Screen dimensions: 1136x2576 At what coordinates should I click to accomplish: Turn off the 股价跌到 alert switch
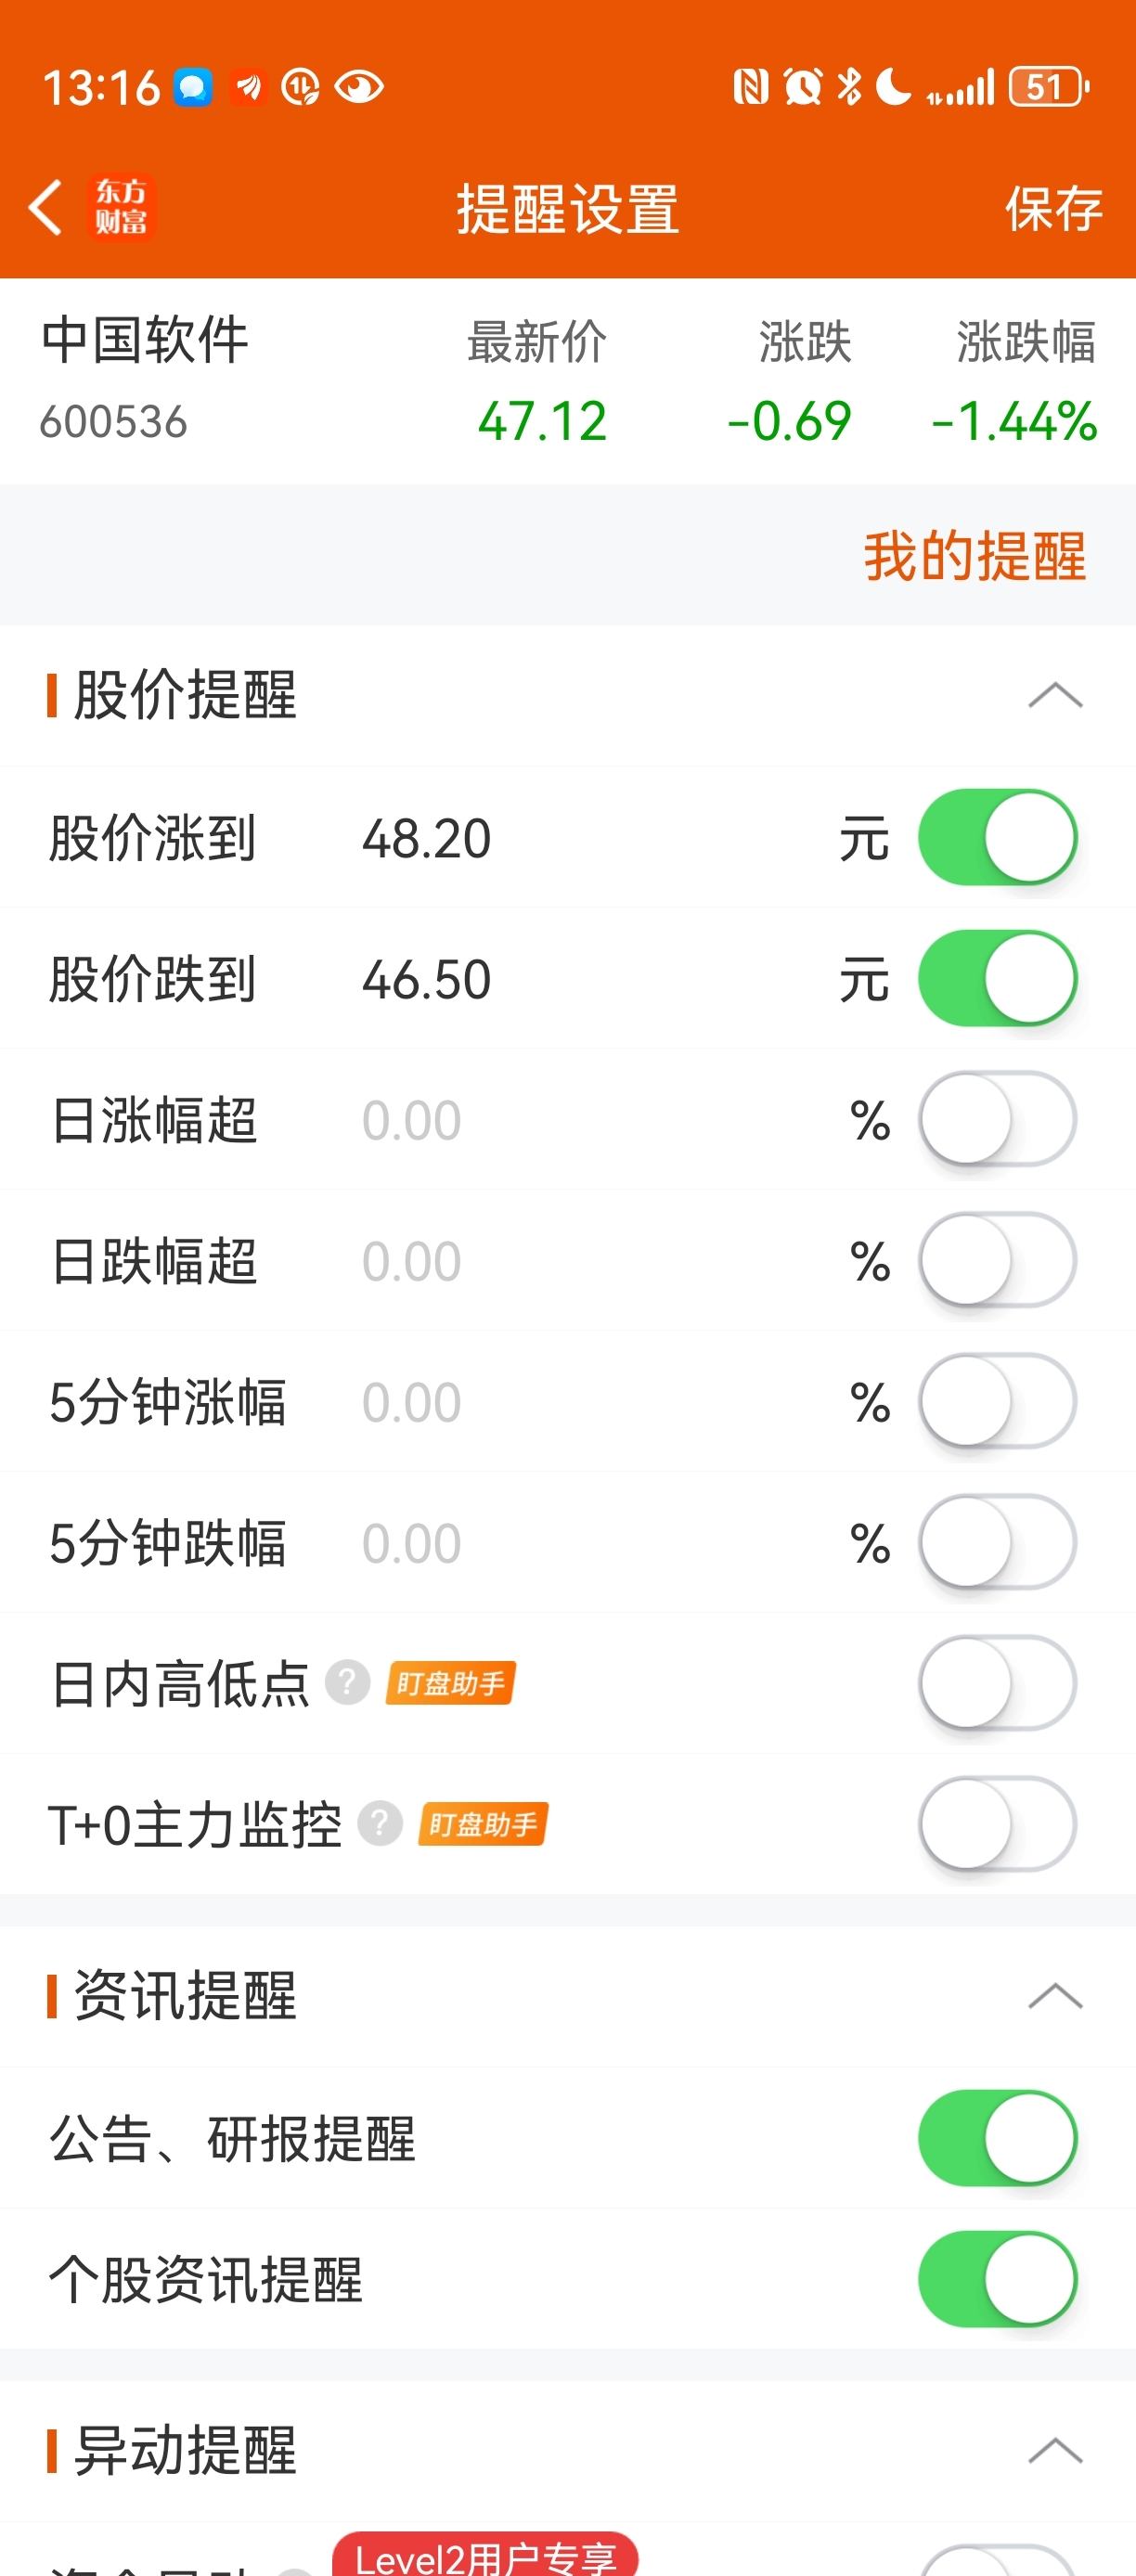coord(997,978)
